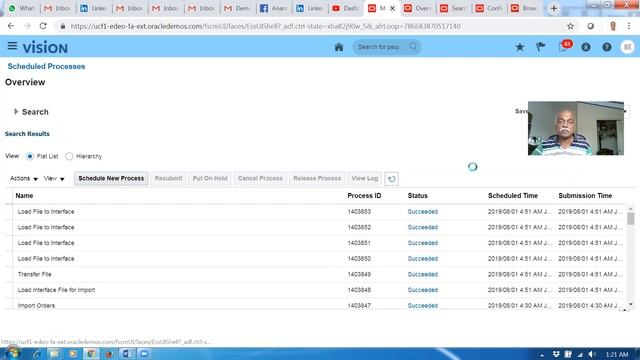The image size is (640, 360).
Task: Open the help question mark icon
Action: pos(607,47)
